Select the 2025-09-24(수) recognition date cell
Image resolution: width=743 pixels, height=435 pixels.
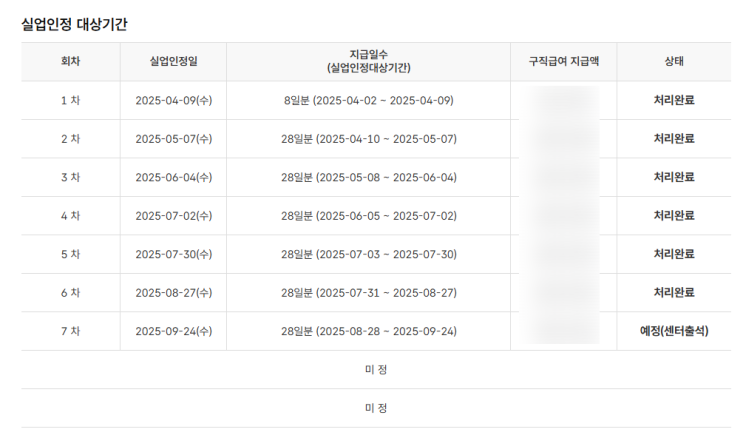pos(173,331)
